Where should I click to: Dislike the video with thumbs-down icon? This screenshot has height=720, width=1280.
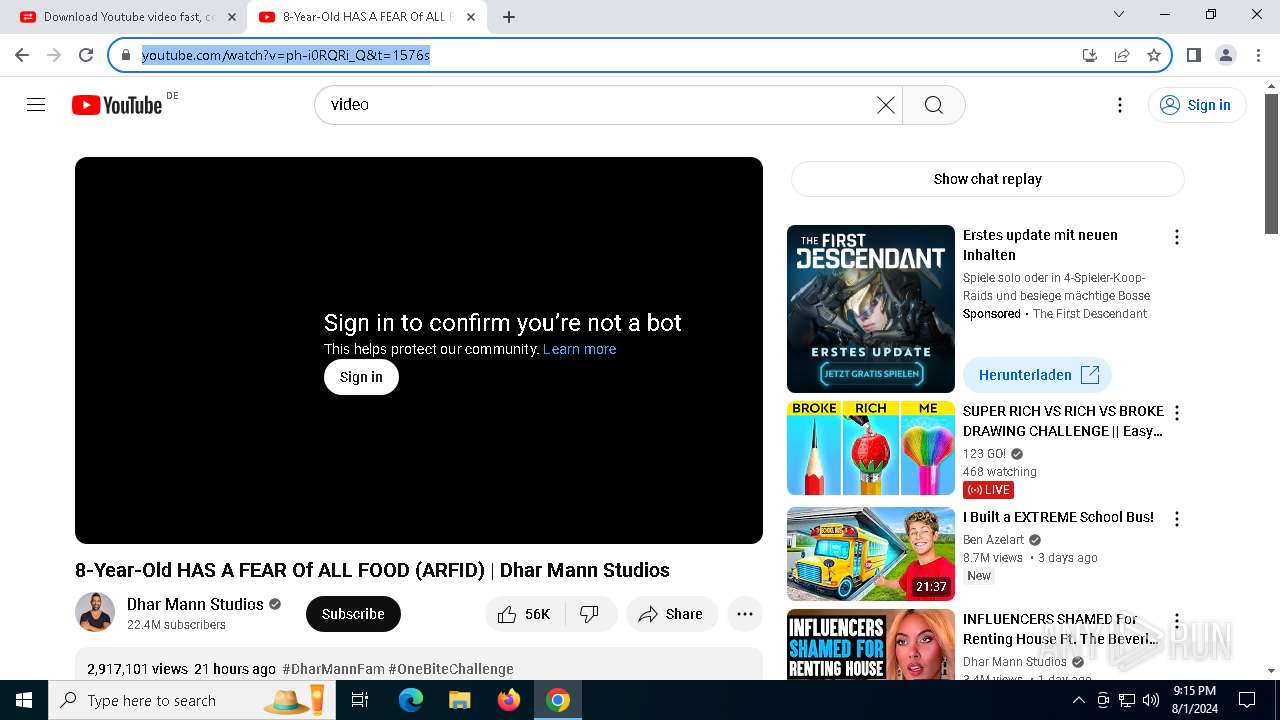[x=590, y=614]
